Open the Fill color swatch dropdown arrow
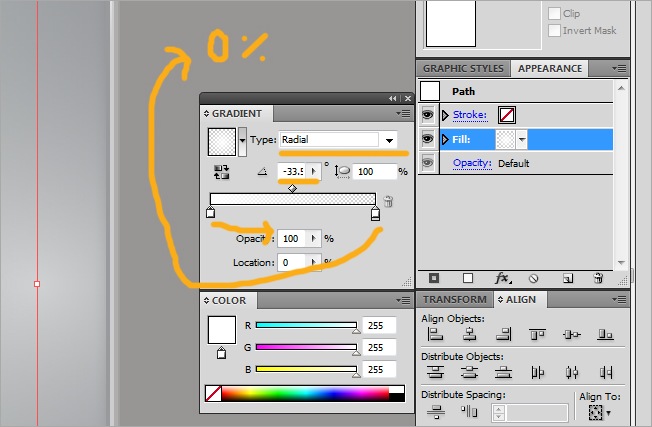This screenshot has width=652, height=427. pyautogui.click(x=522, y=140)
